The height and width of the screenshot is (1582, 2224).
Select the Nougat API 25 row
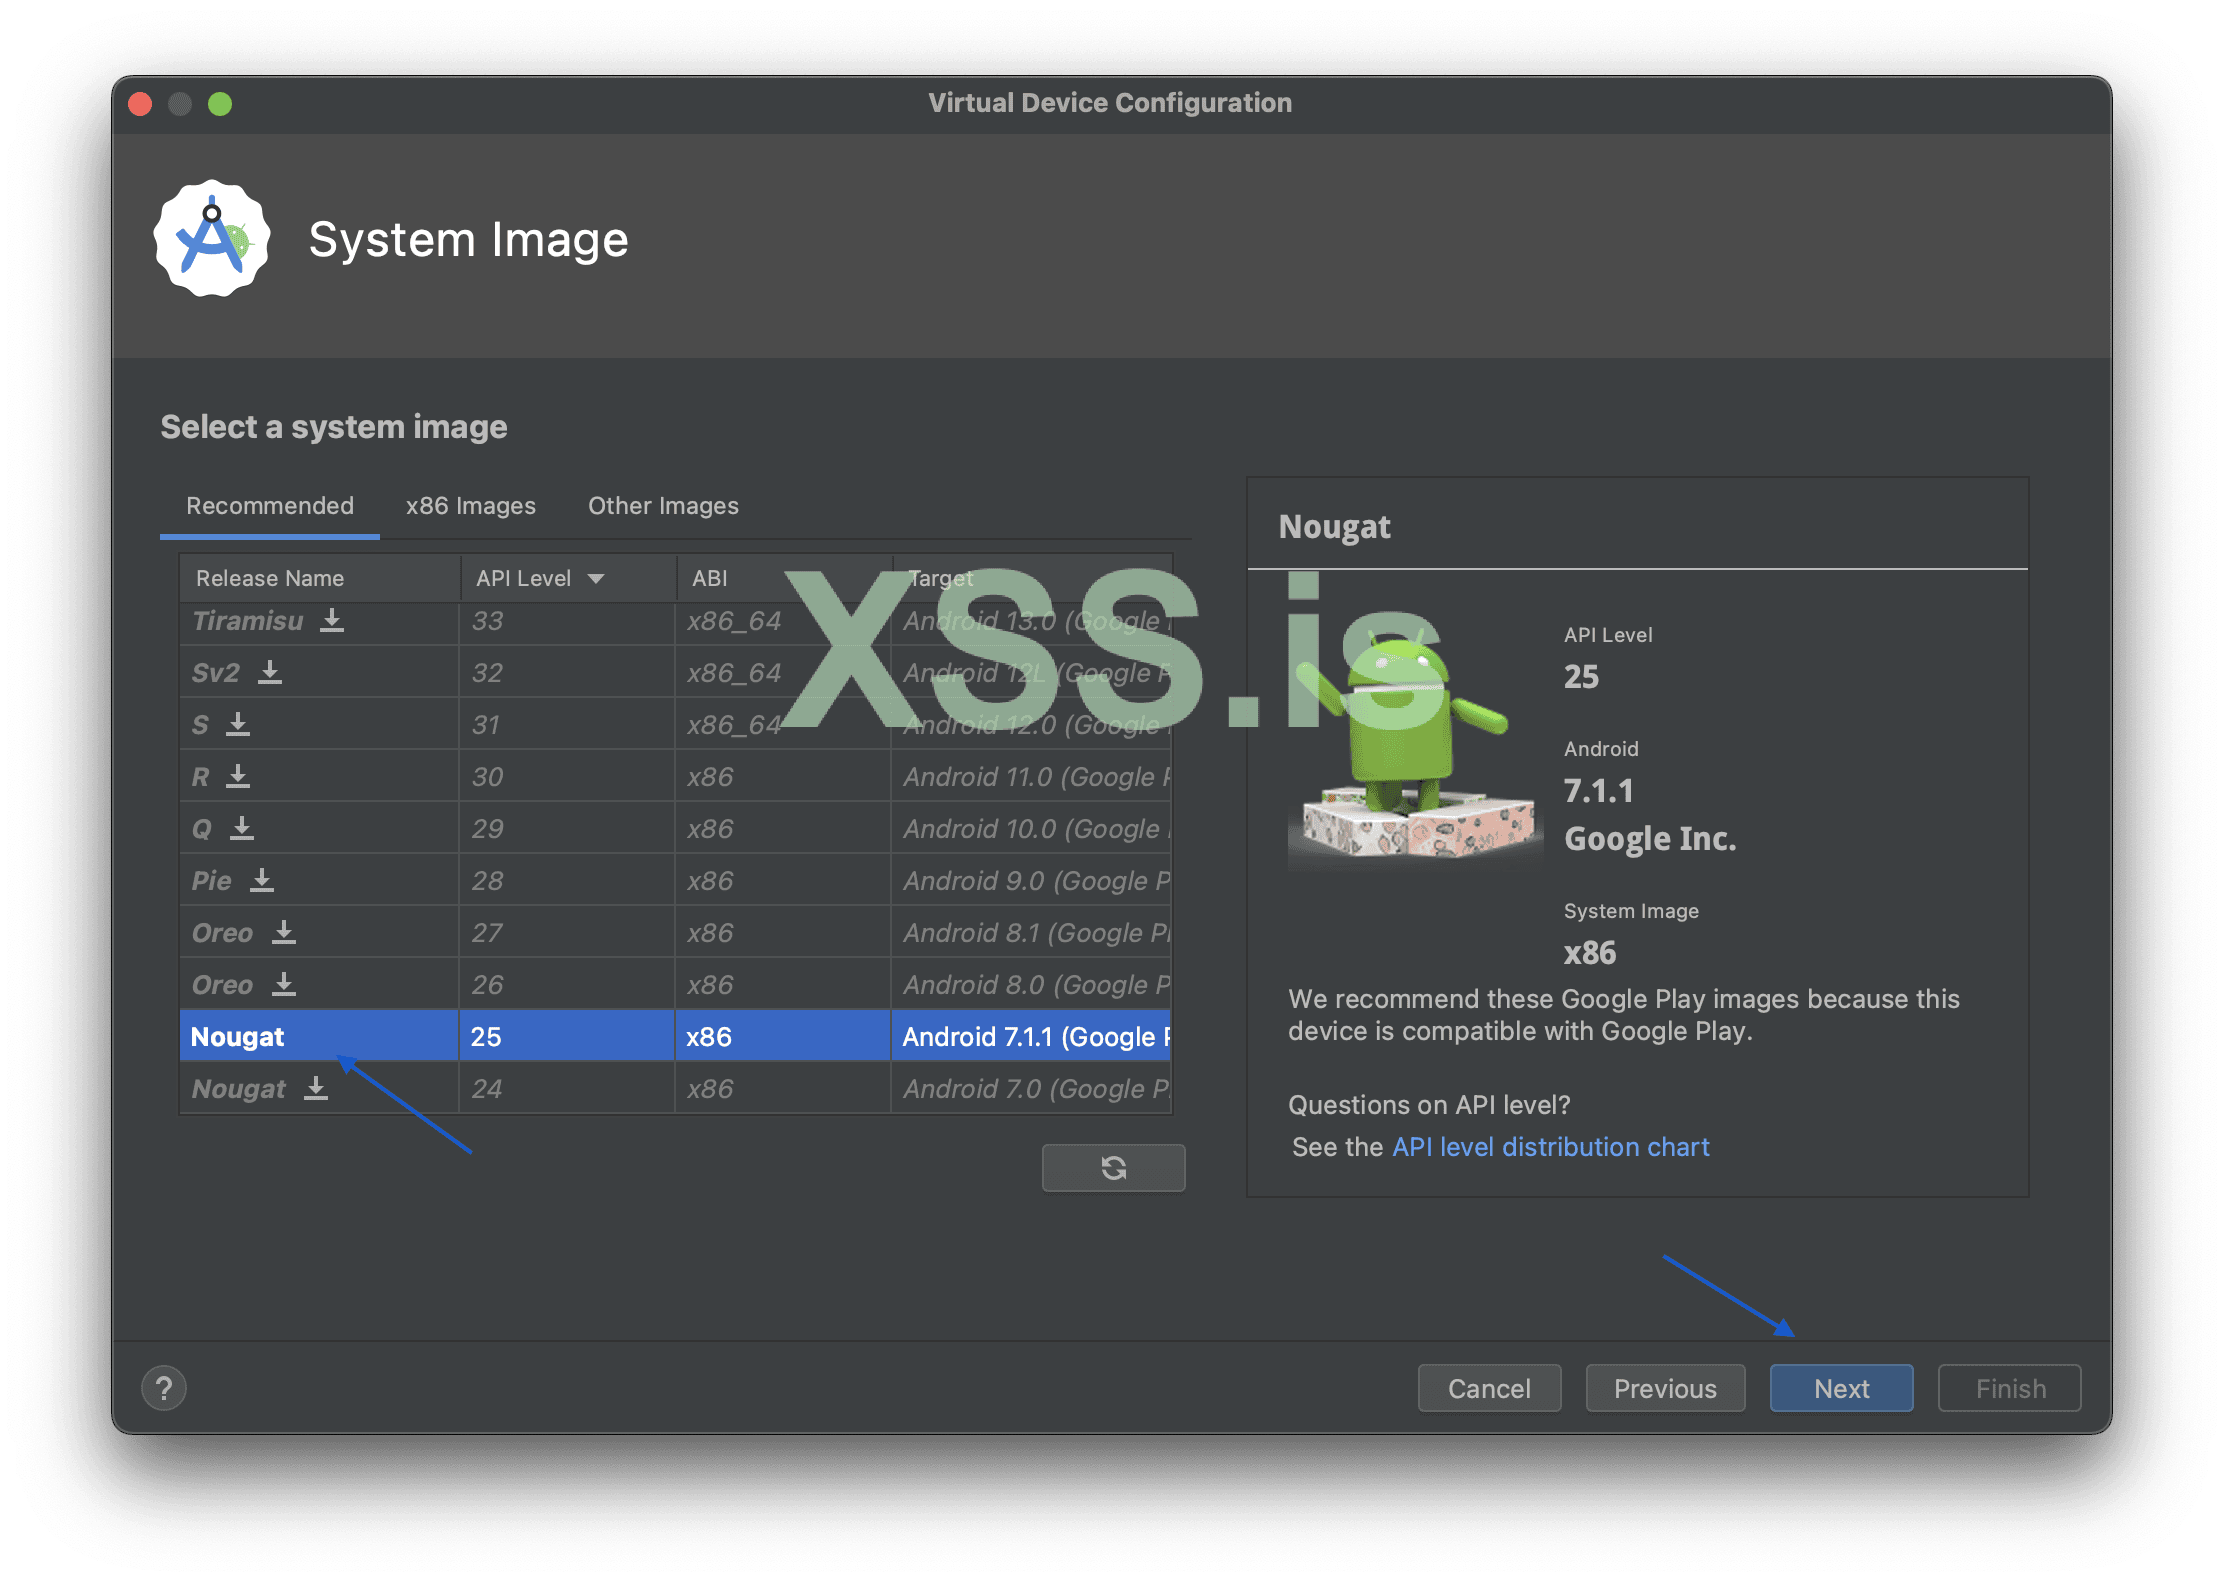coord(320,1037)
